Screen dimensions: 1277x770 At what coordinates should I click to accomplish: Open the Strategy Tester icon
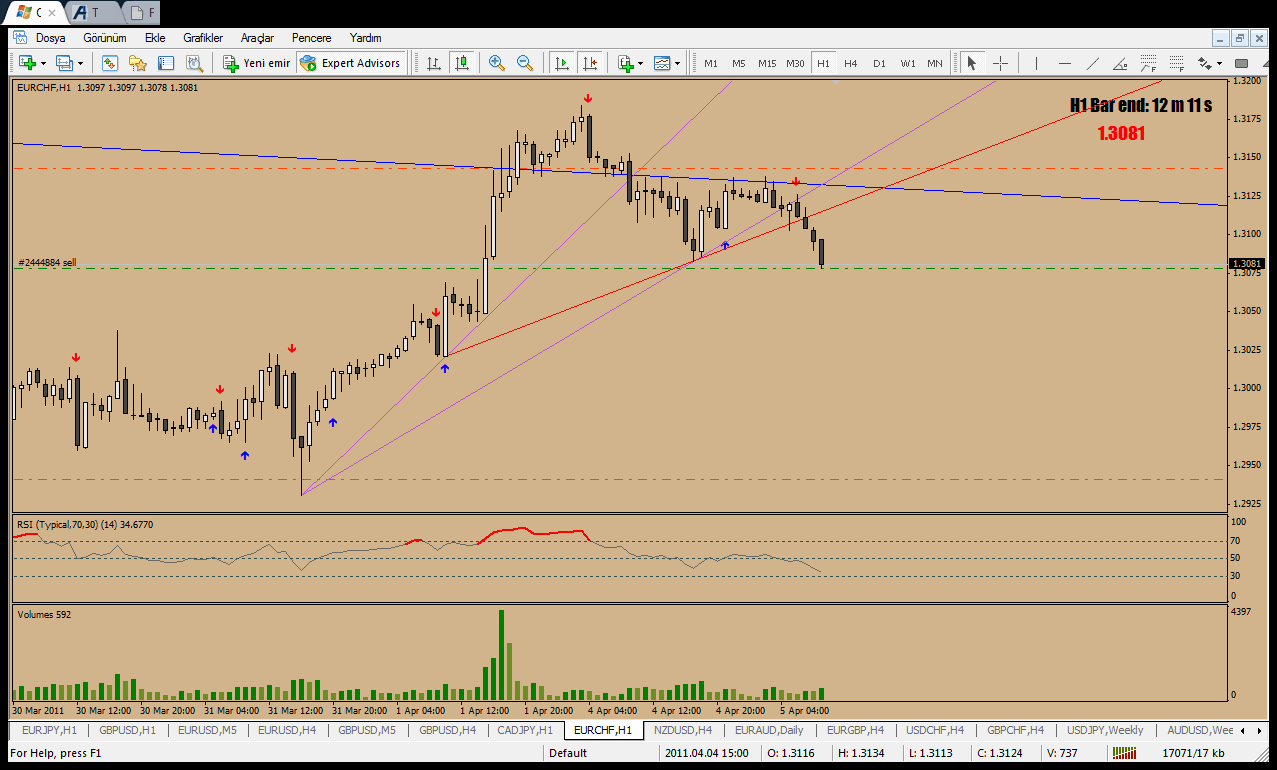coord(194,63)
